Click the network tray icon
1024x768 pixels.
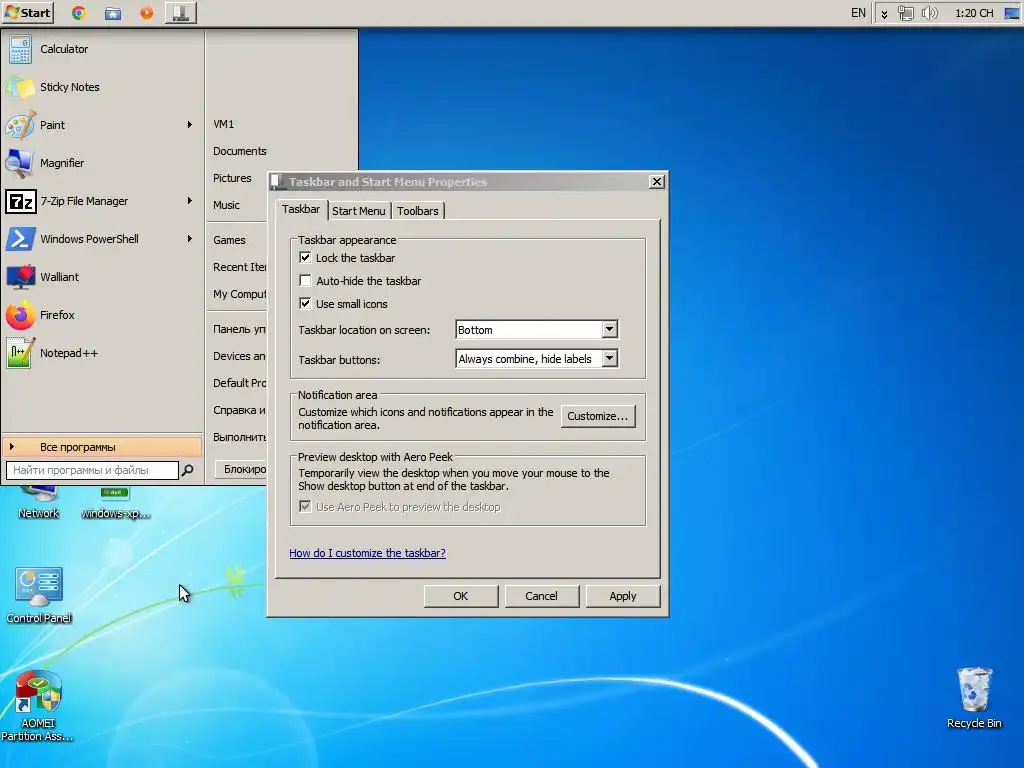coord(906,13)
